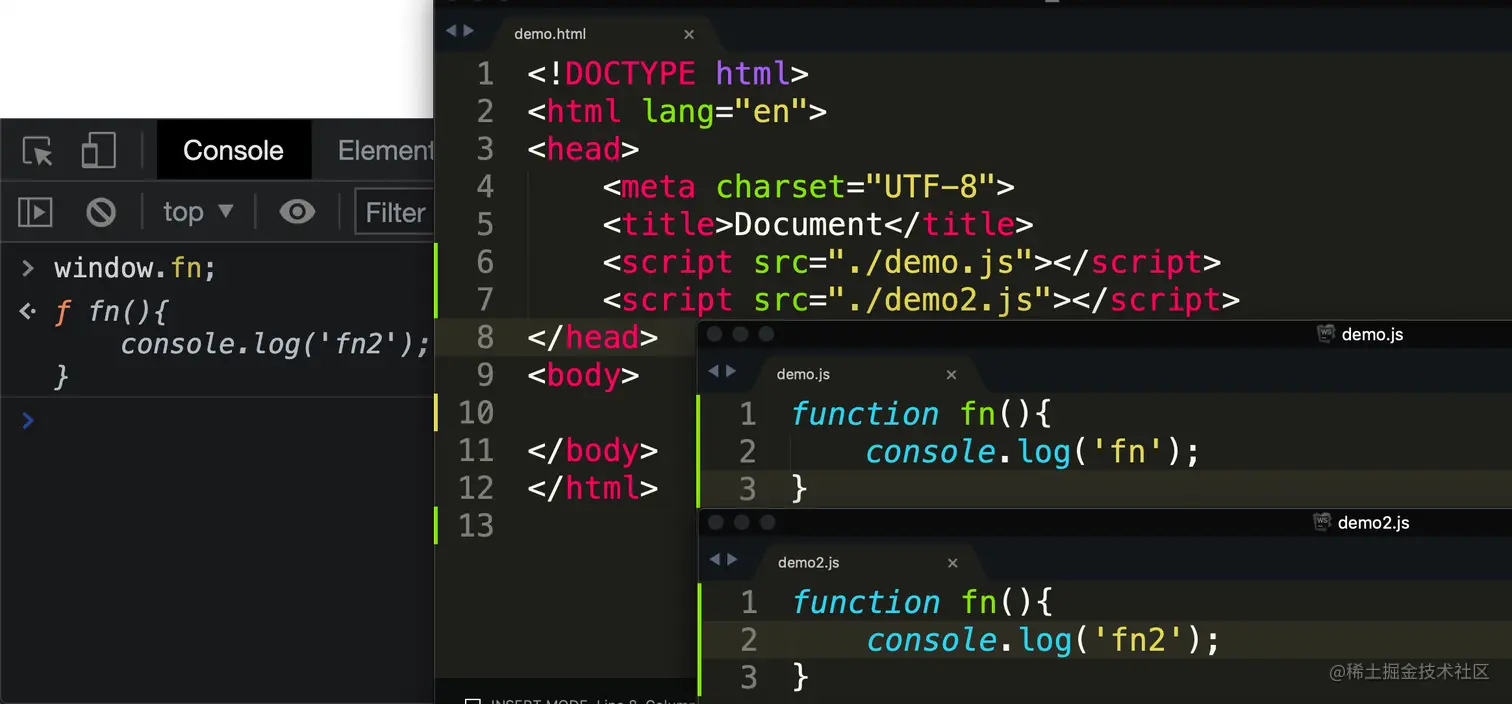Screen dimensions: 1512x704
Task: Click function fn() line in demo.js
Action: click(x=921, y=414)
